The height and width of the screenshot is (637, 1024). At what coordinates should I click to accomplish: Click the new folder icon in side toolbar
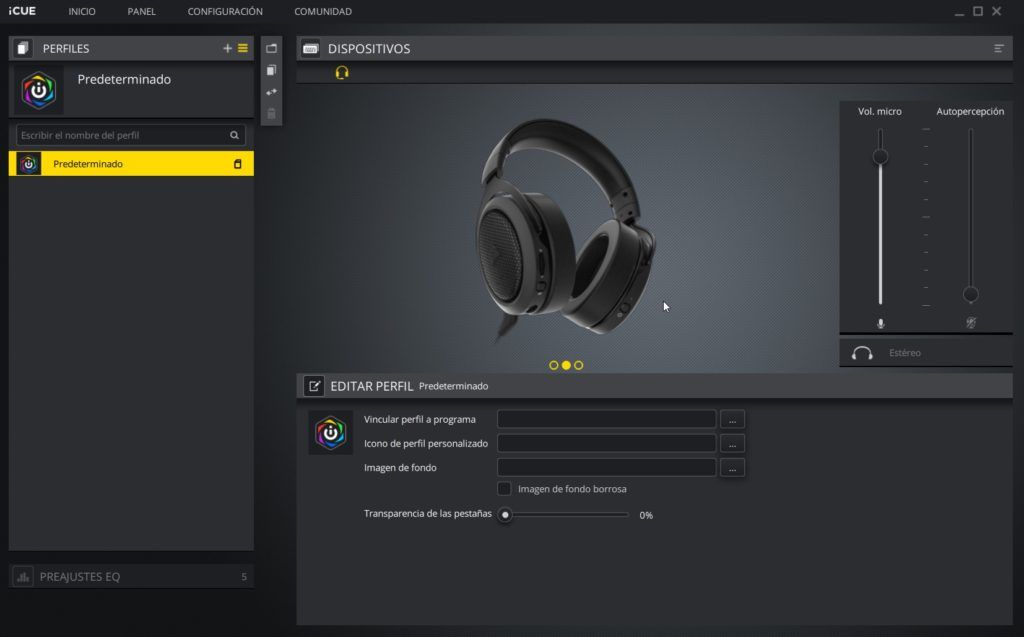click(272, 48)
